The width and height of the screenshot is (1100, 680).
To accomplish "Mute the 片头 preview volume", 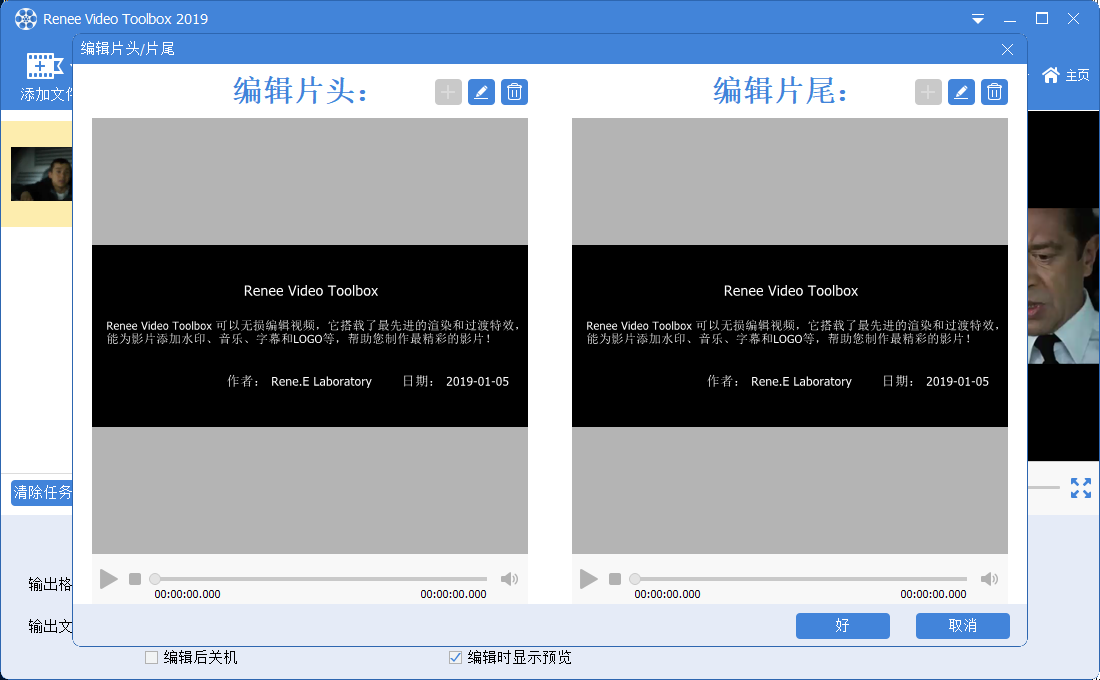I will tap(509, 579).
